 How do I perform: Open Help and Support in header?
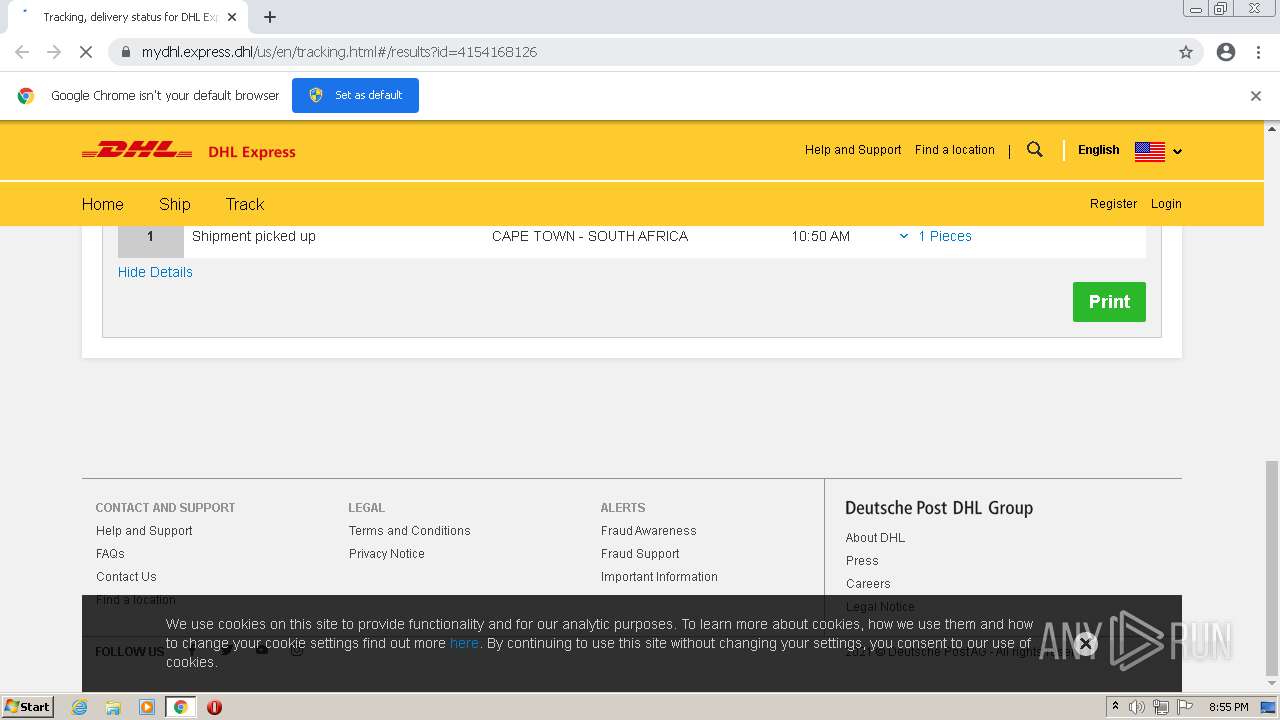[x=853, y=150]
